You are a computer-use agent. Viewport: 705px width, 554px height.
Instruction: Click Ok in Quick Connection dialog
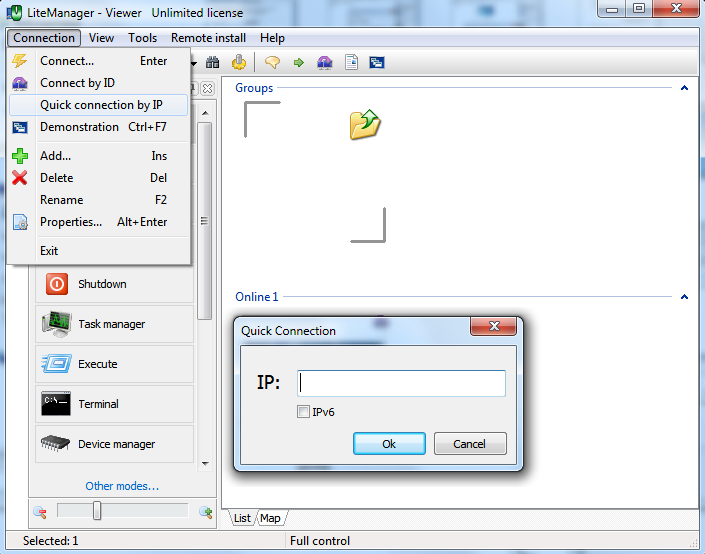(389, 444)
